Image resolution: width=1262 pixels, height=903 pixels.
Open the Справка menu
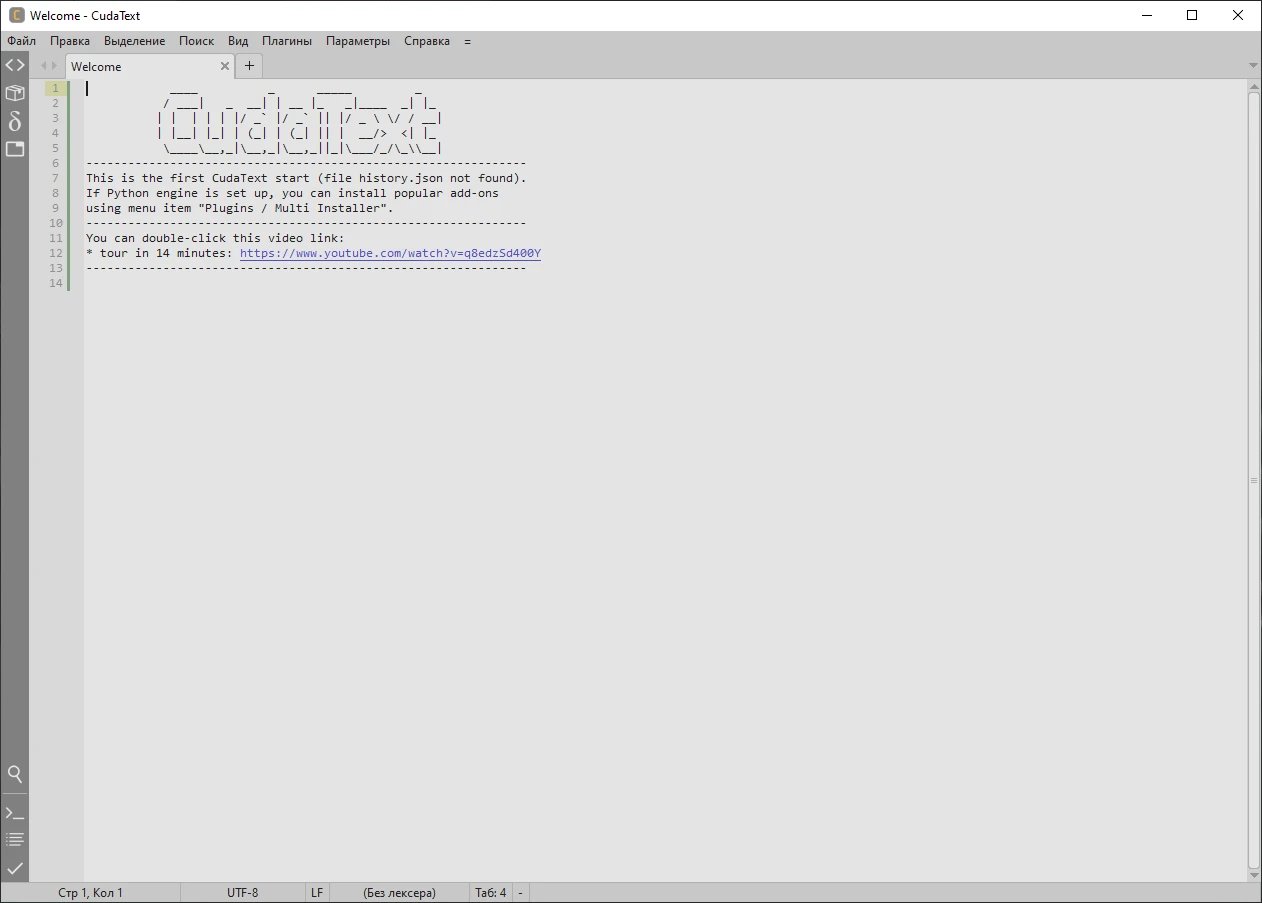coord(427,41)
